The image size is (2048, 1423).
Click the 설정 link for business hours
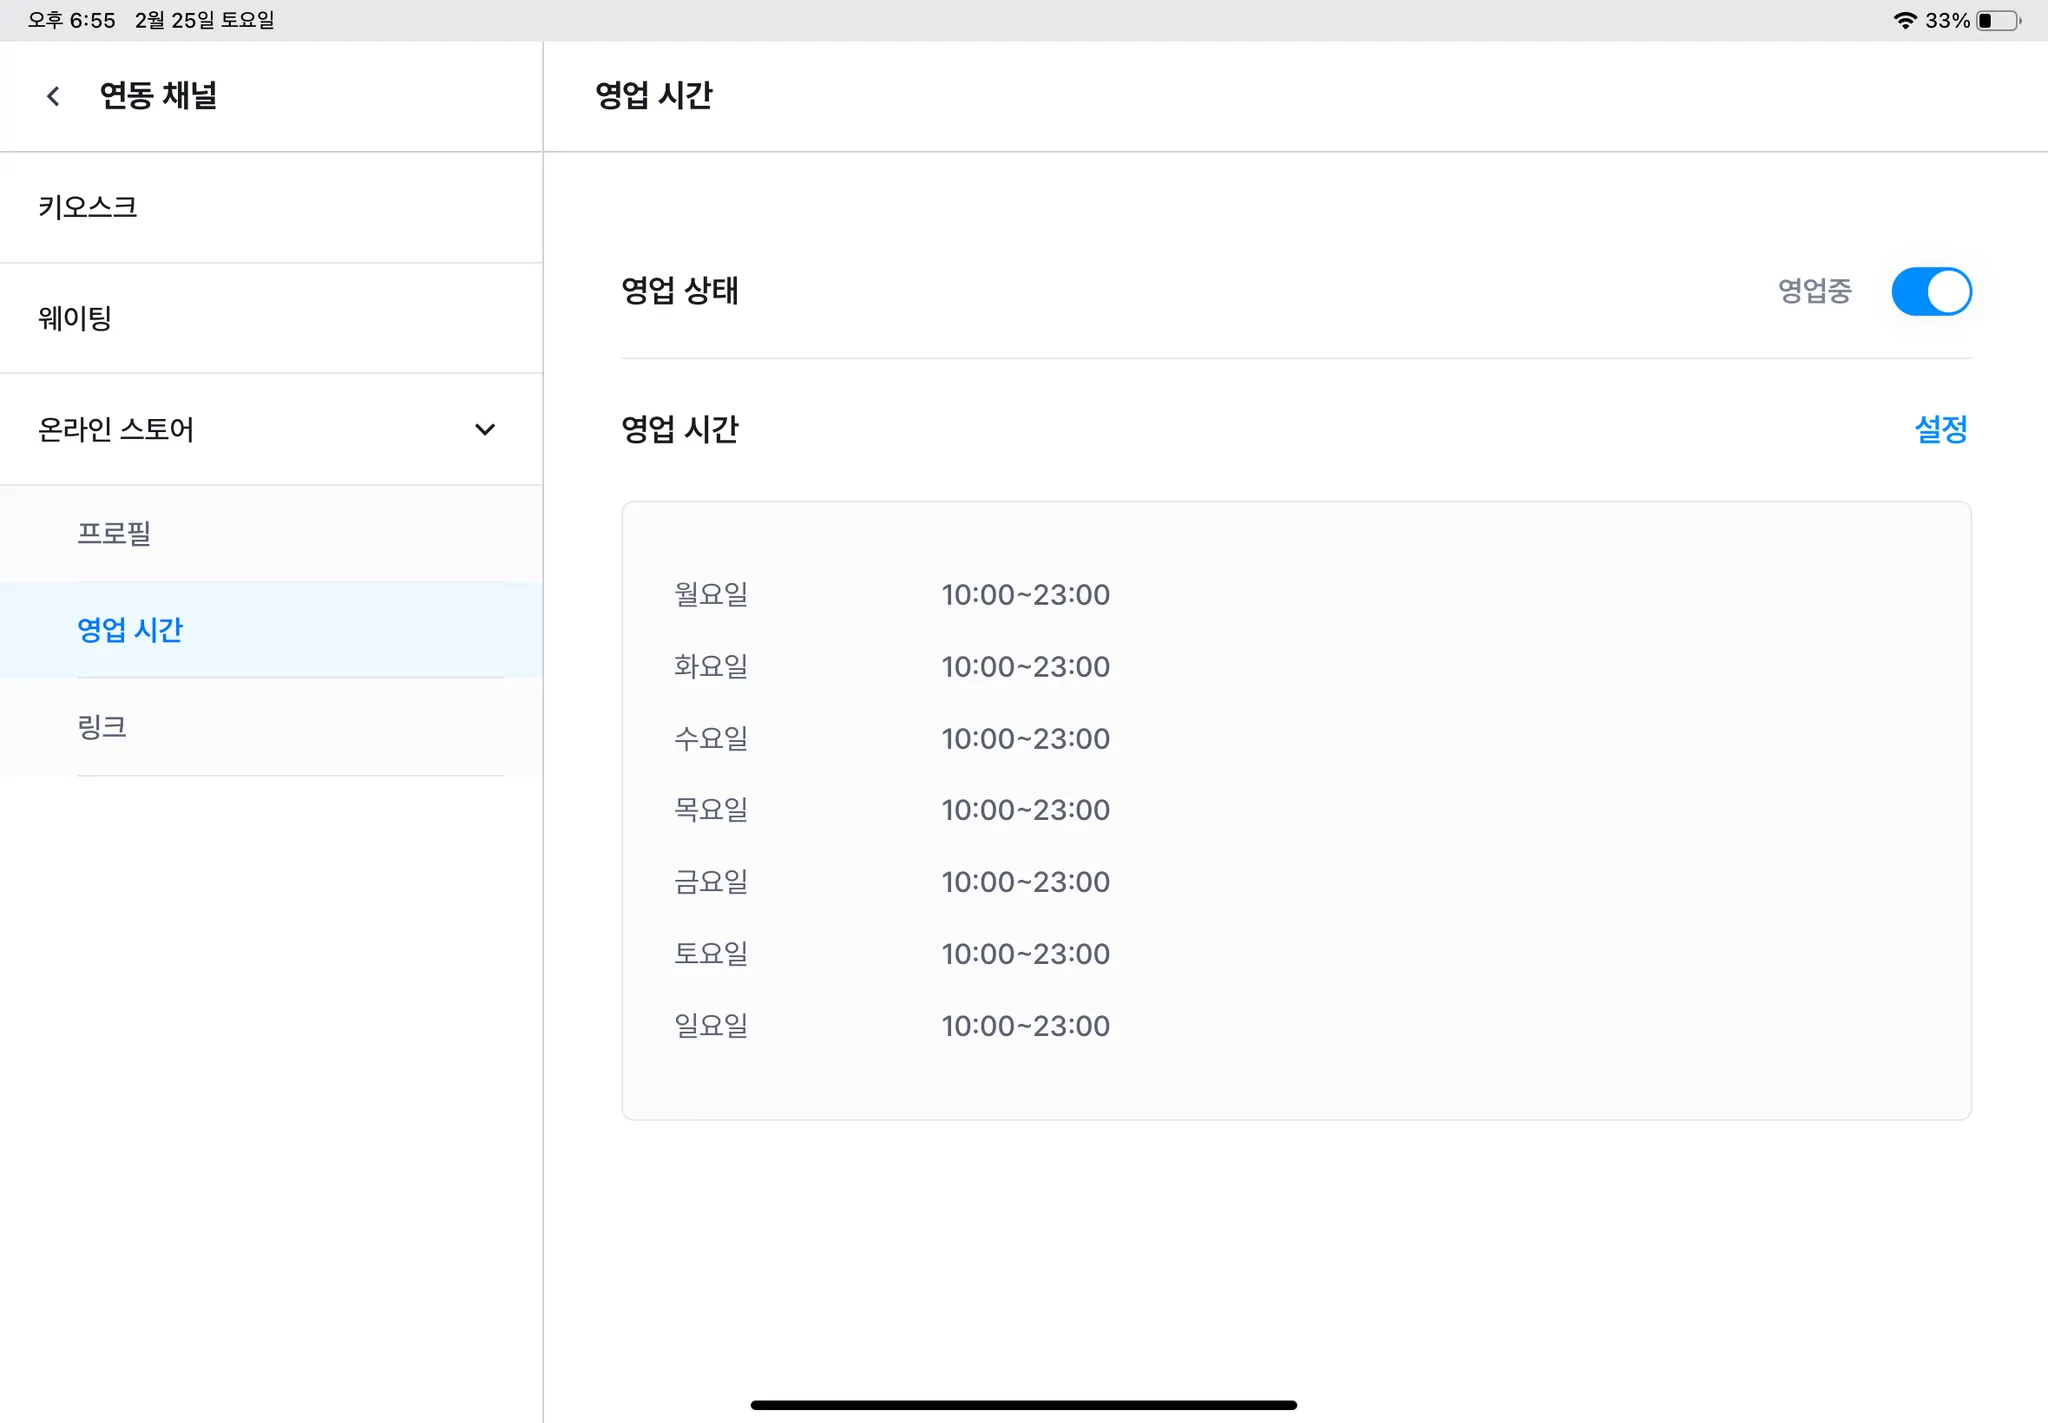coord(1940,430)
